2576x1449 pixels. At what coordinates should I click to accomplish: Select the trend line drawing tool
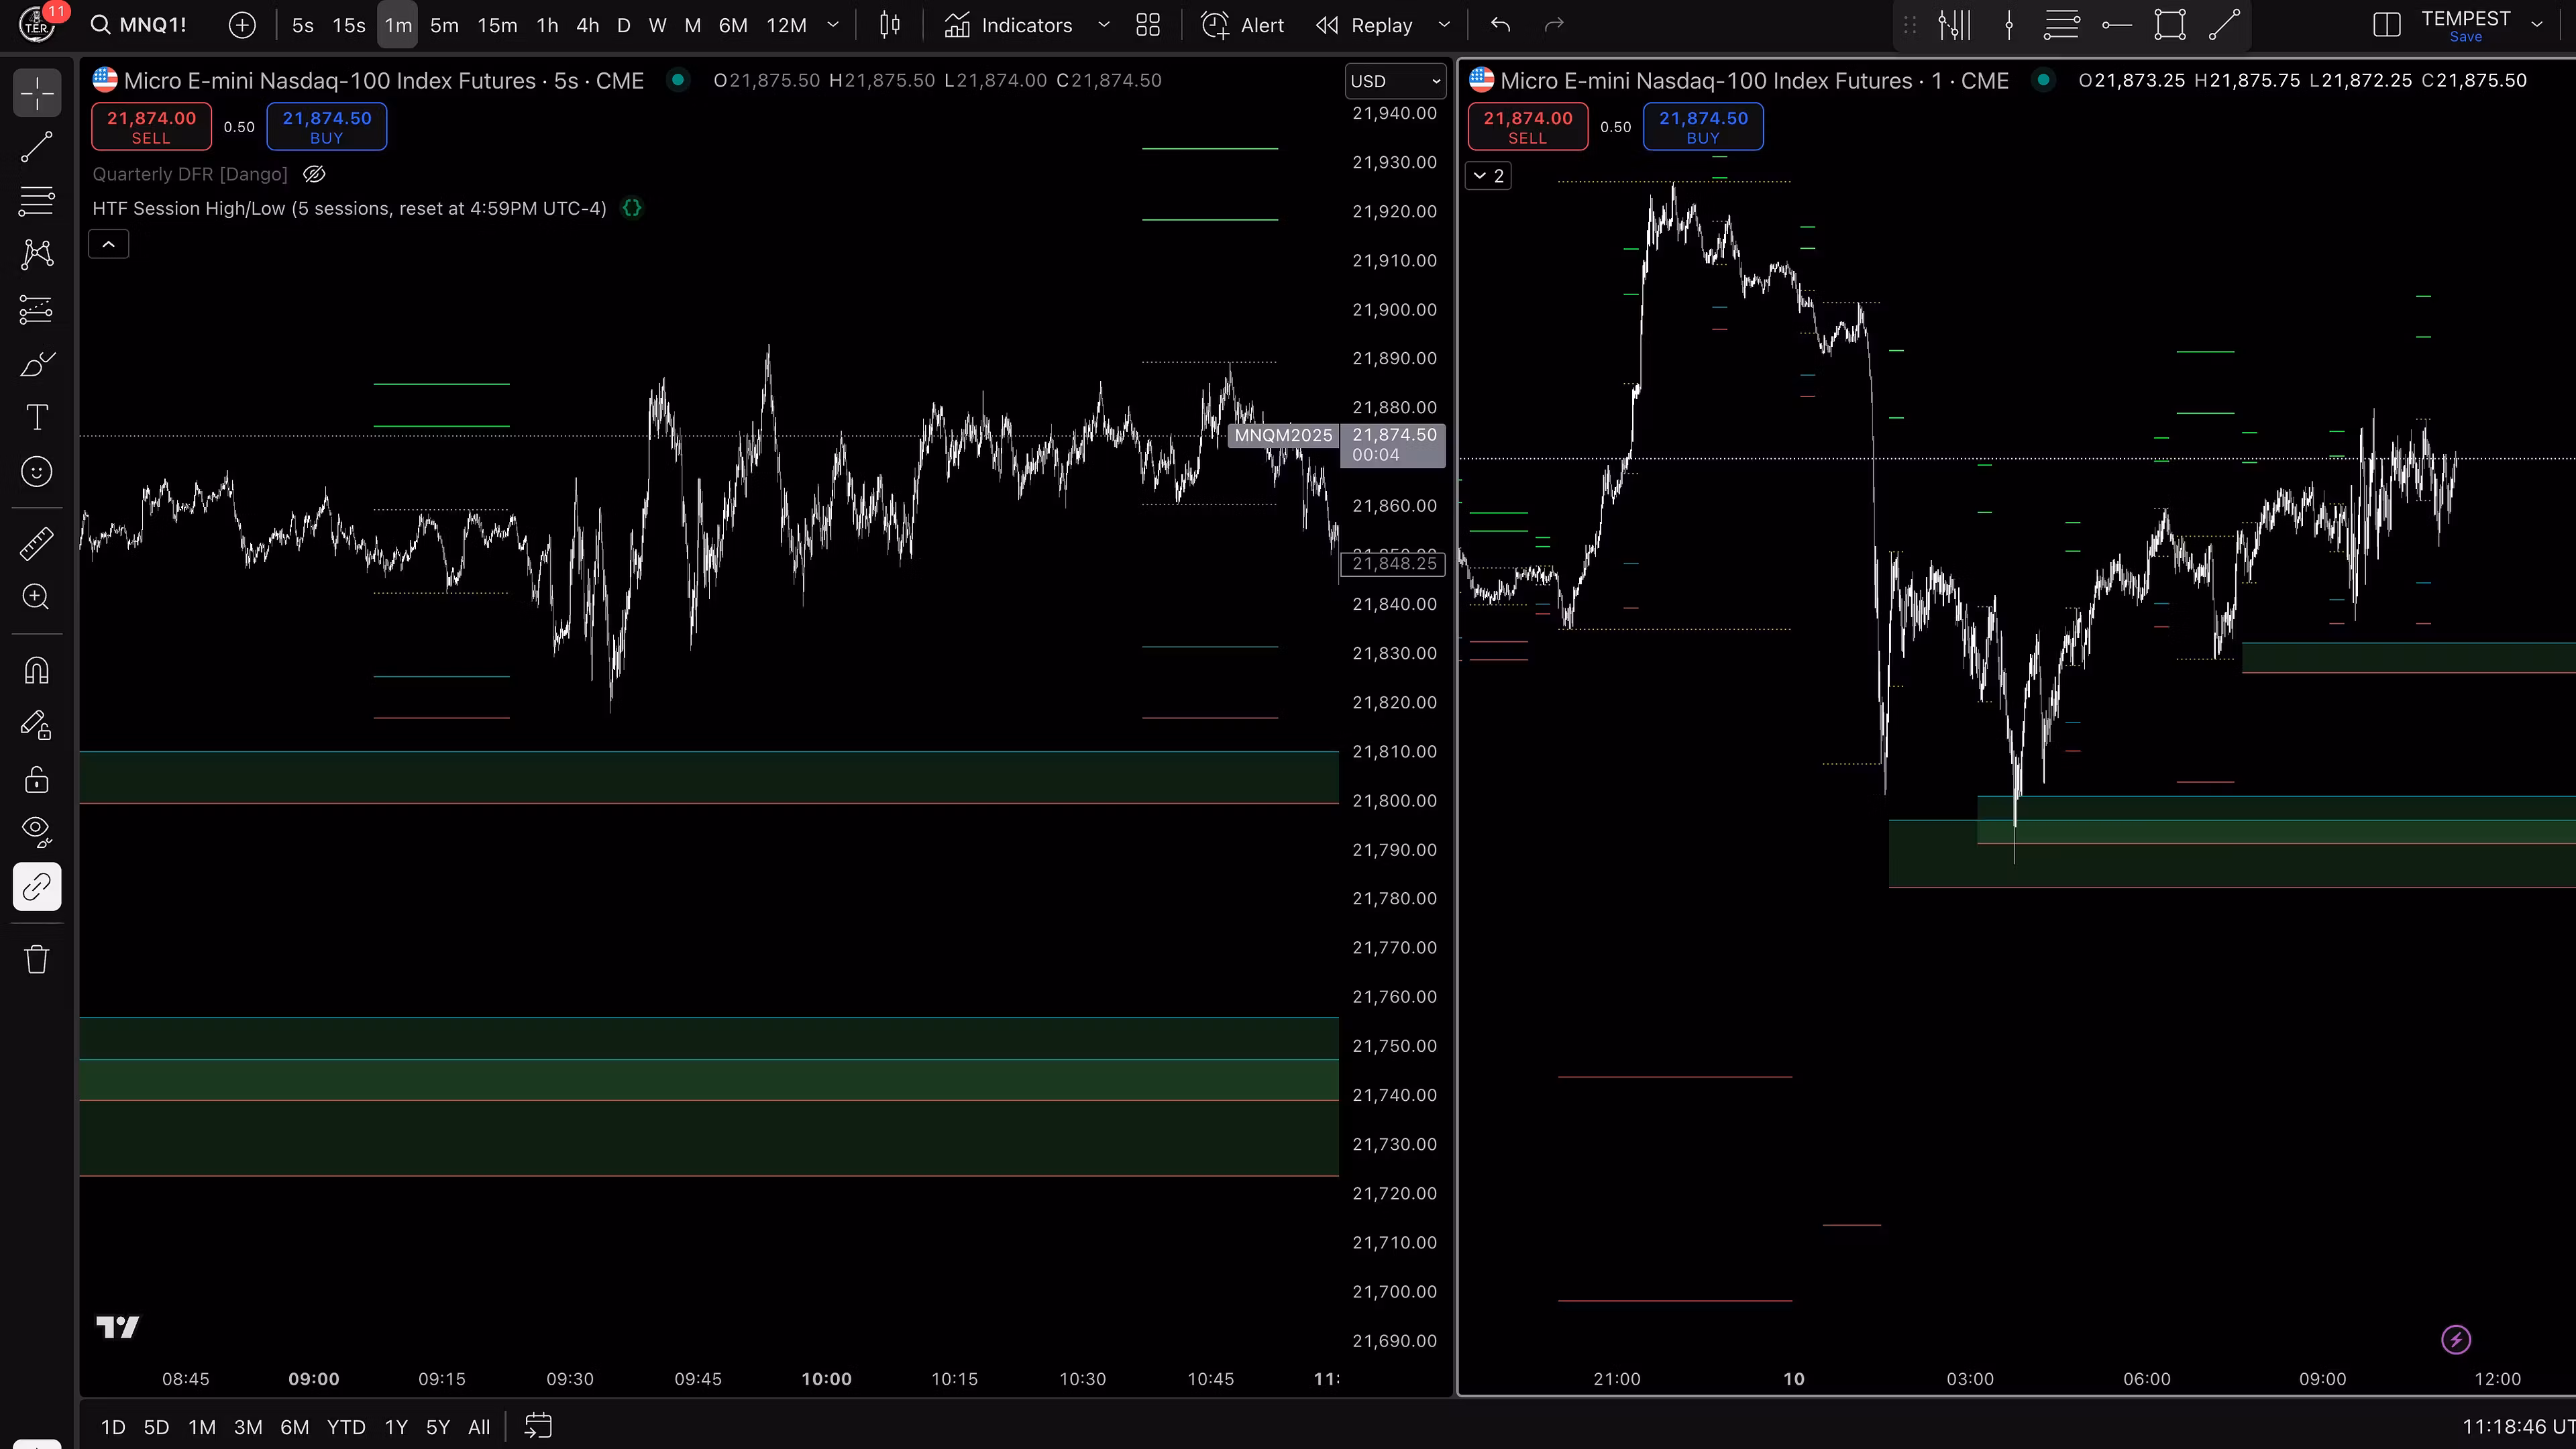(x=37, y=147)
